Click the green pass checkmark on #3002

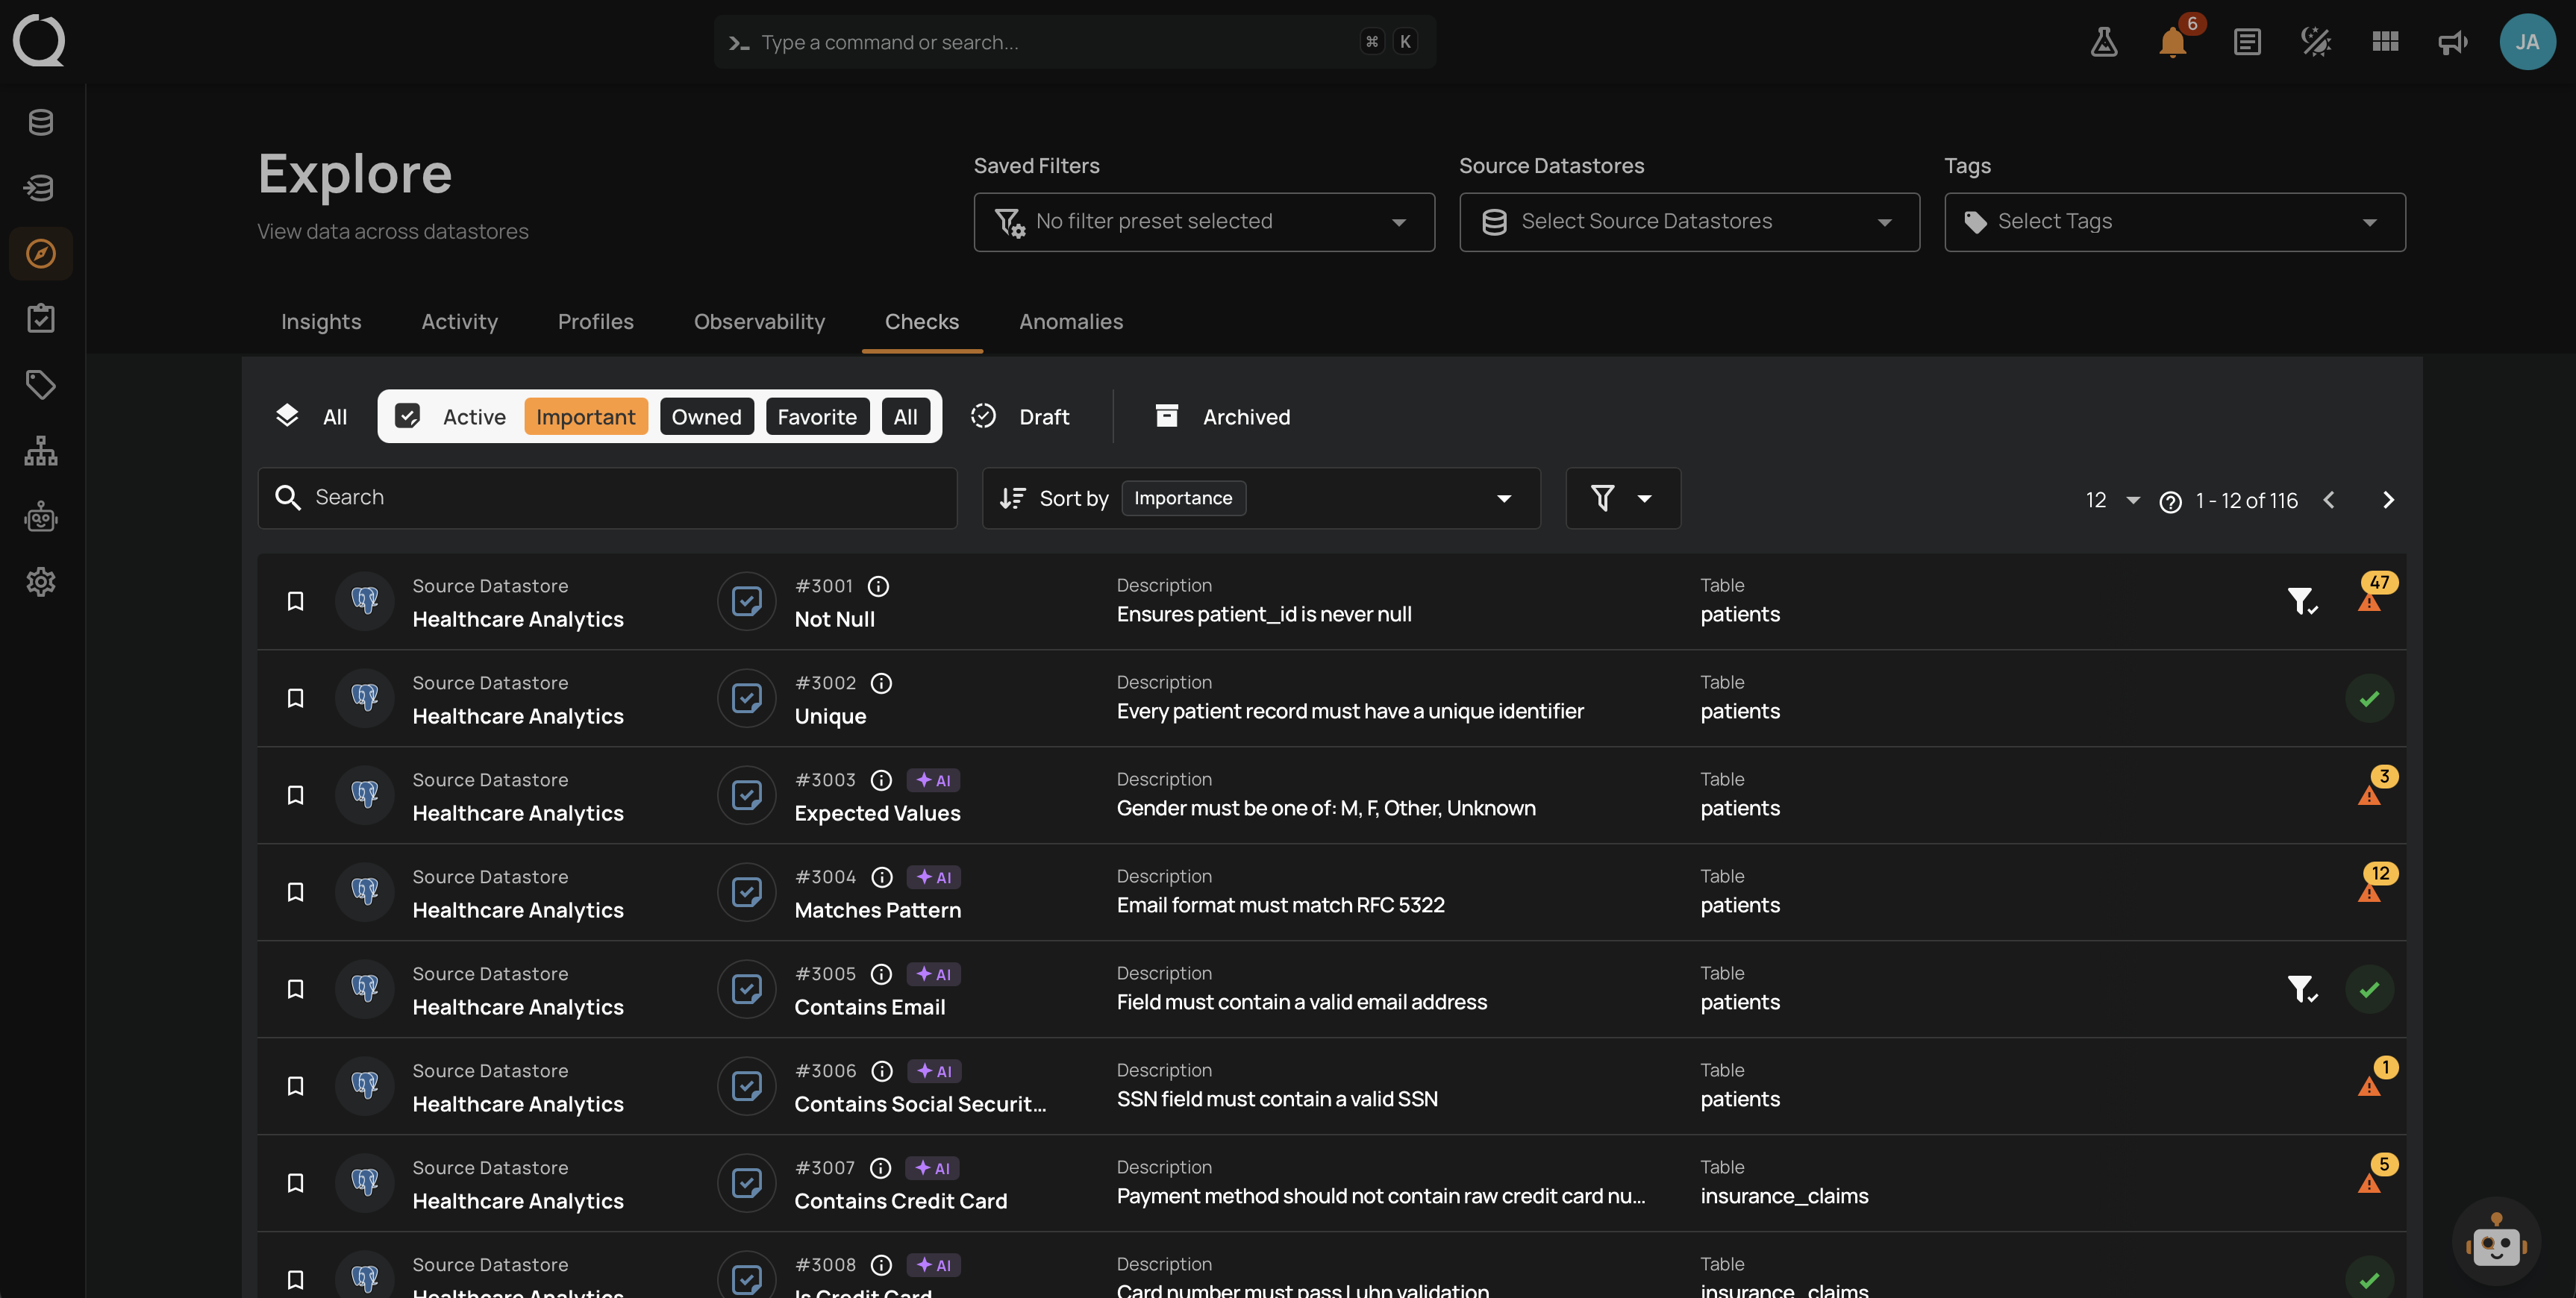[x=2369, y=699]
